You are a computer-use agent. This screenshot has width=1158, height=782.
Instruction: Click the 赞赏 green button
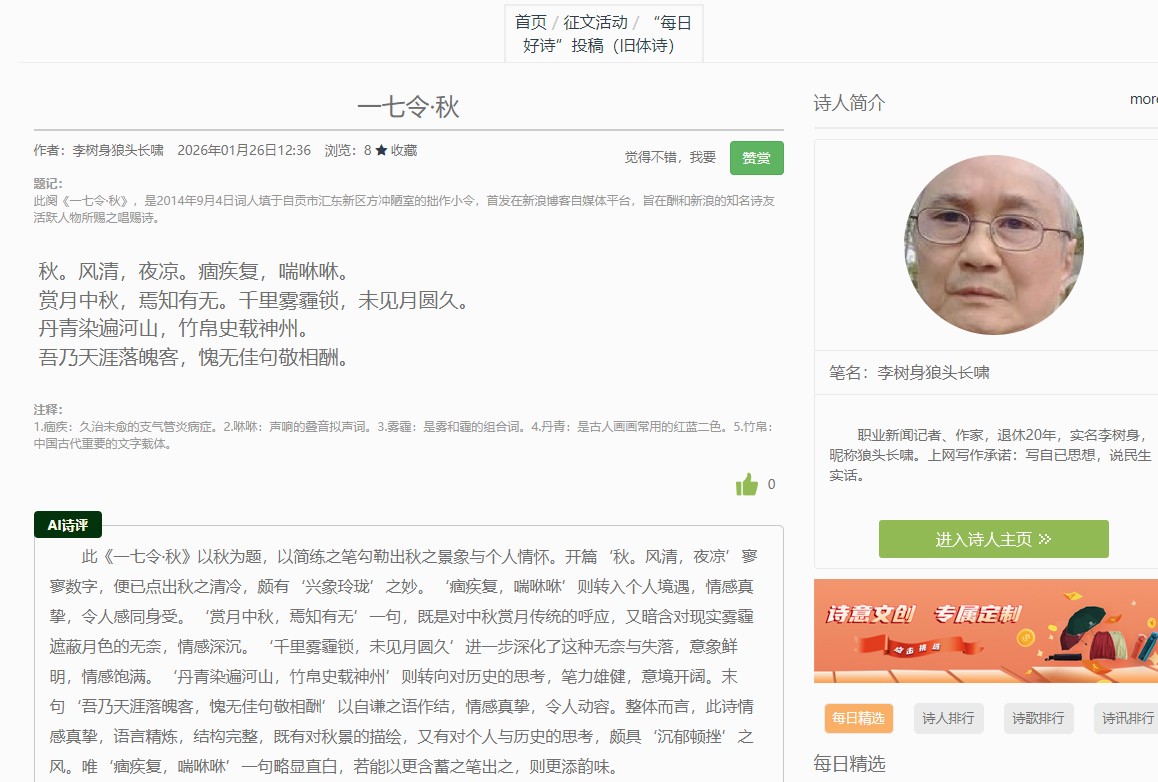point(756,158)
